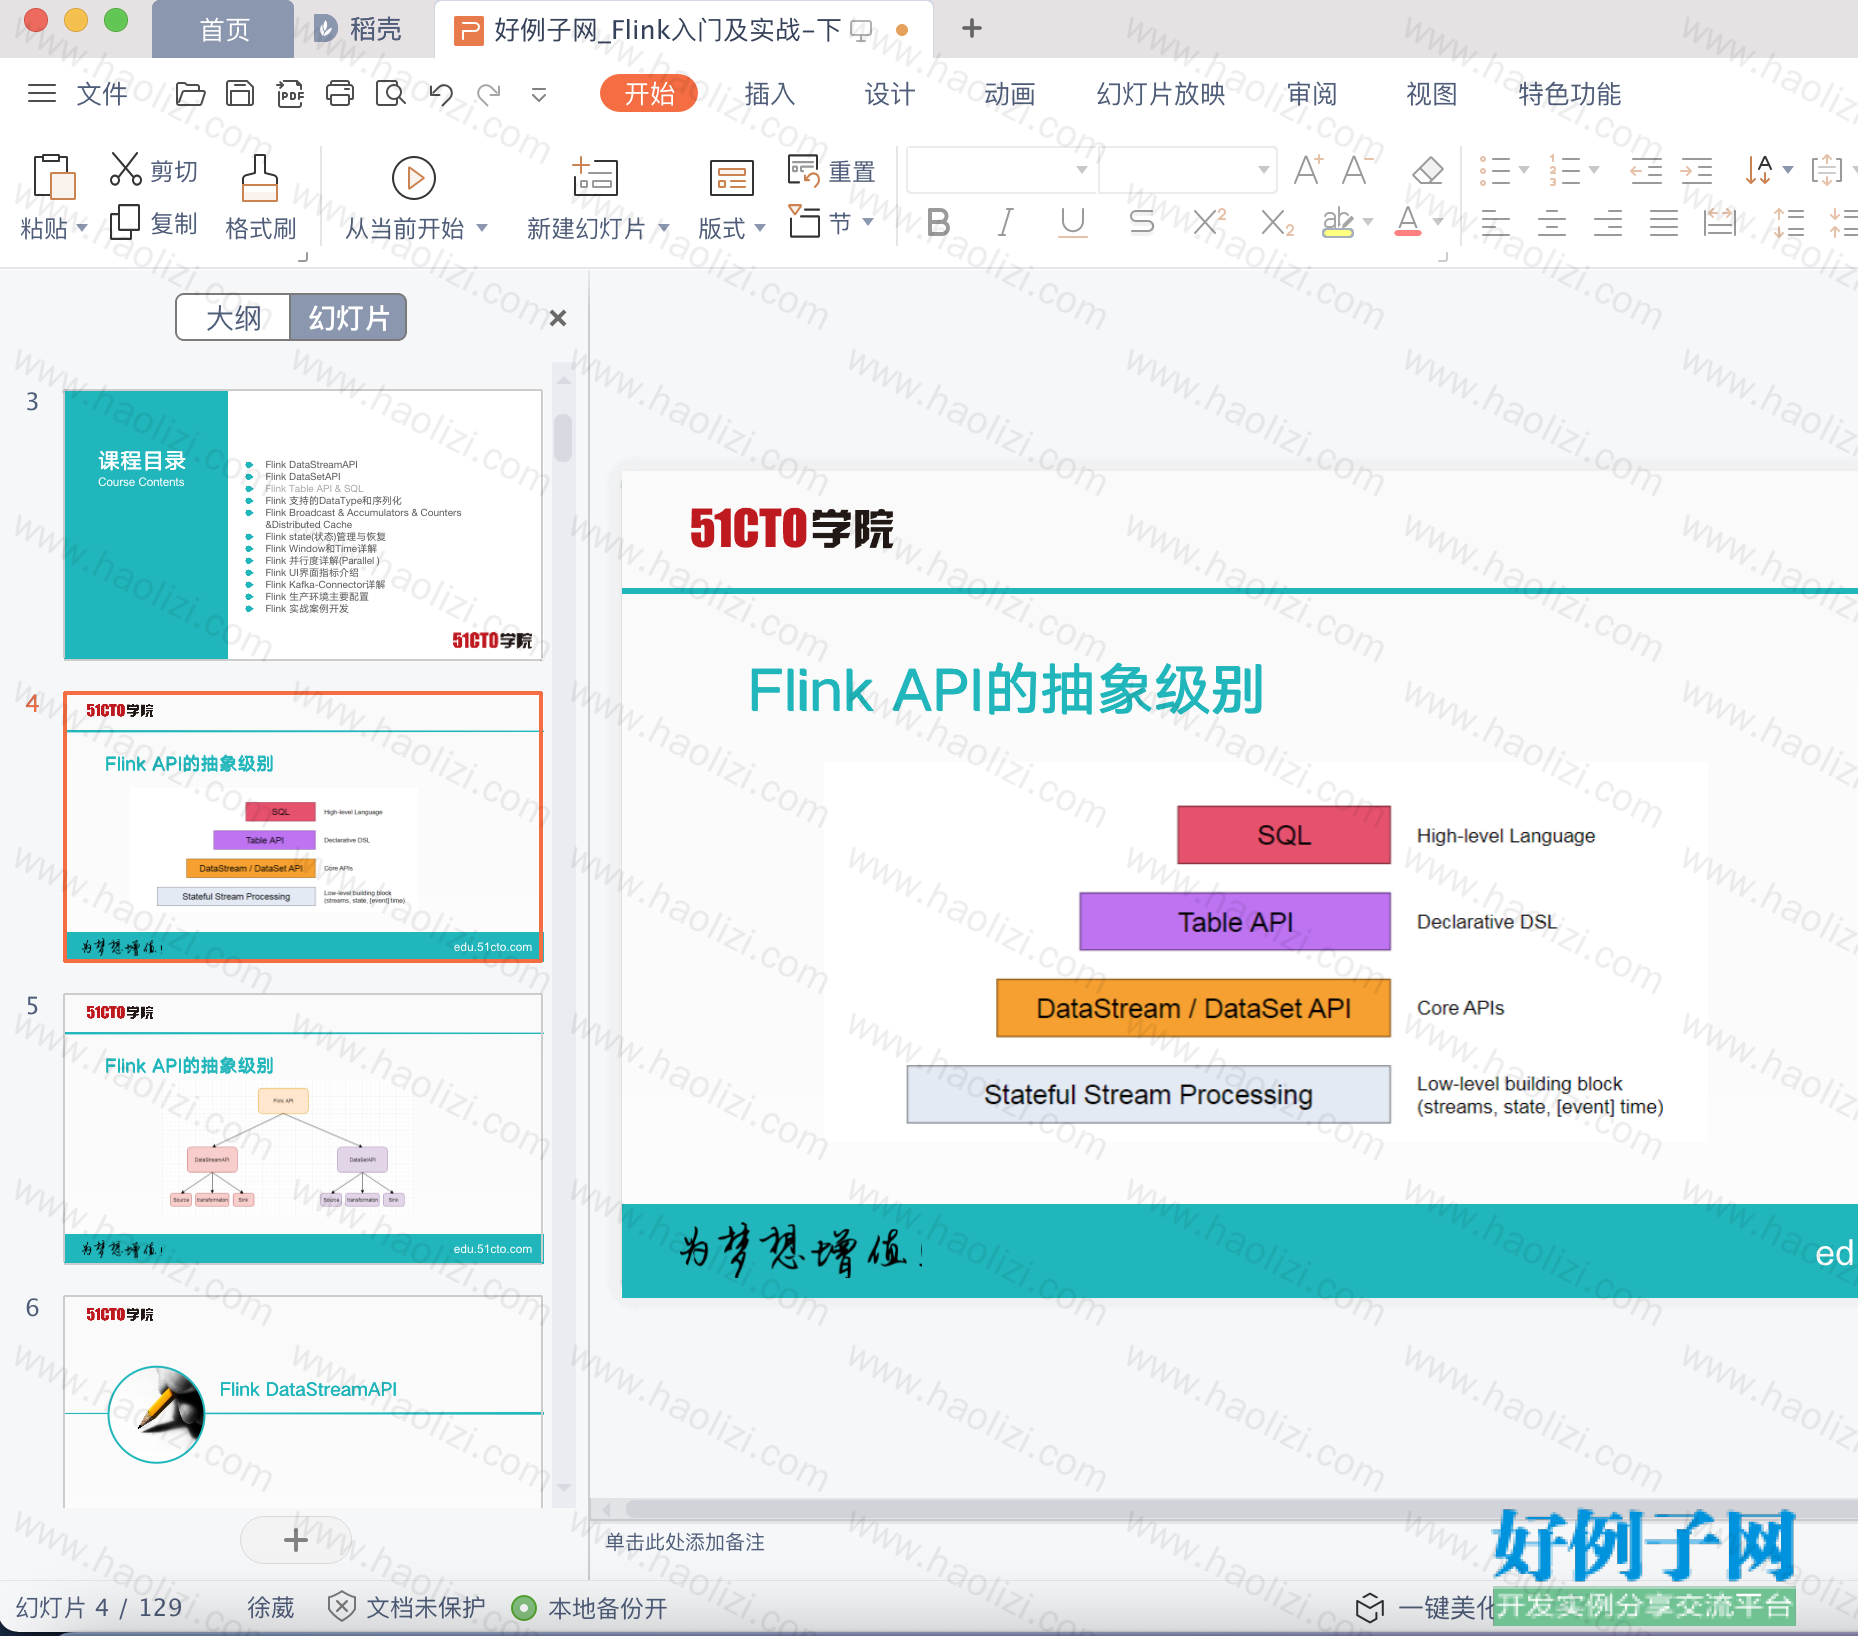Open the 文件 menu

point(102,94)
